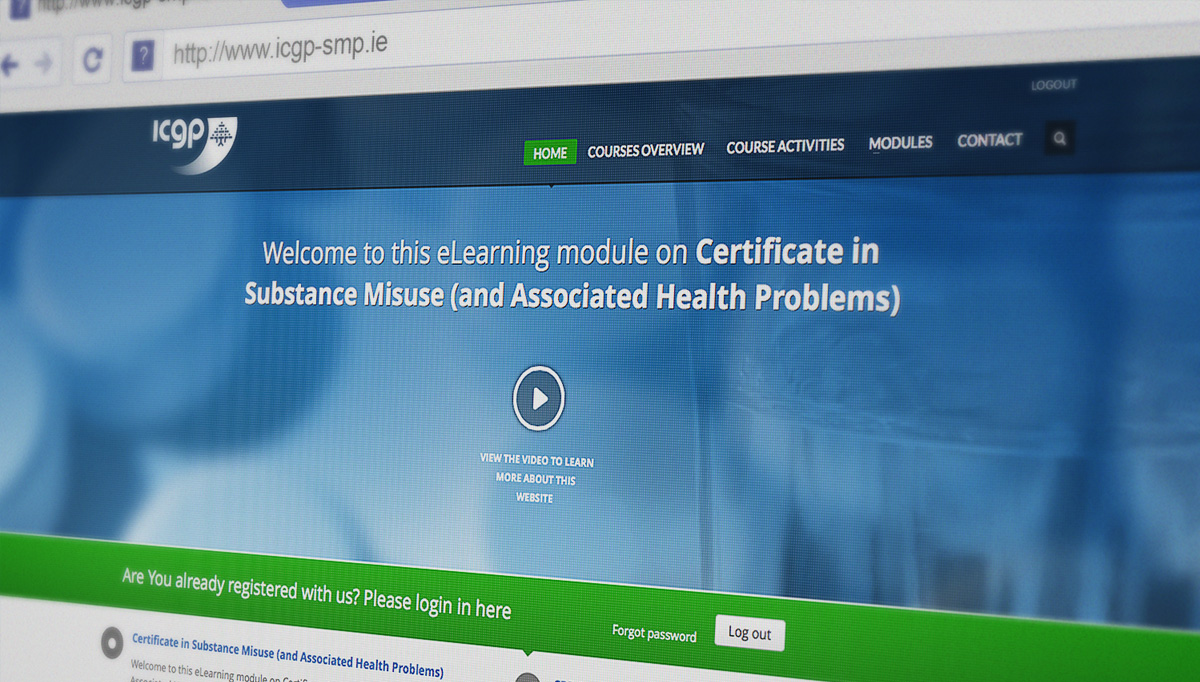Open the COURSES OVERVIEW menu item
This screenshot has width=1200, height=682.
[646, 150]
